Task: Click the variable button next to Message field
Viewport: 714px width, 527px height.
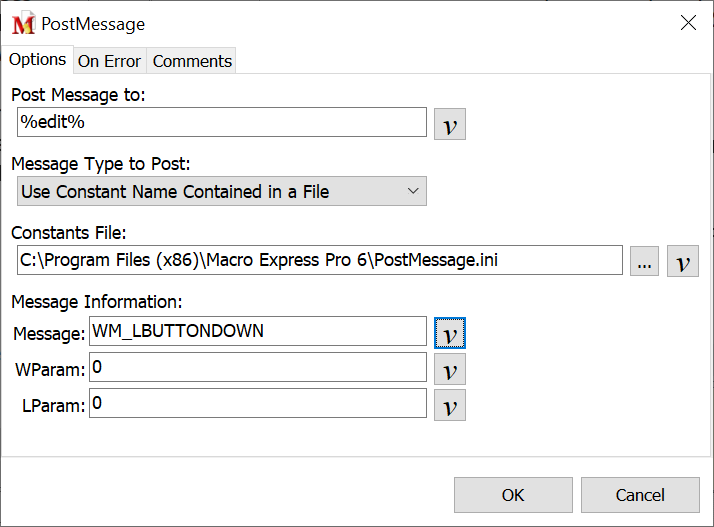Action: coord(450,332)
